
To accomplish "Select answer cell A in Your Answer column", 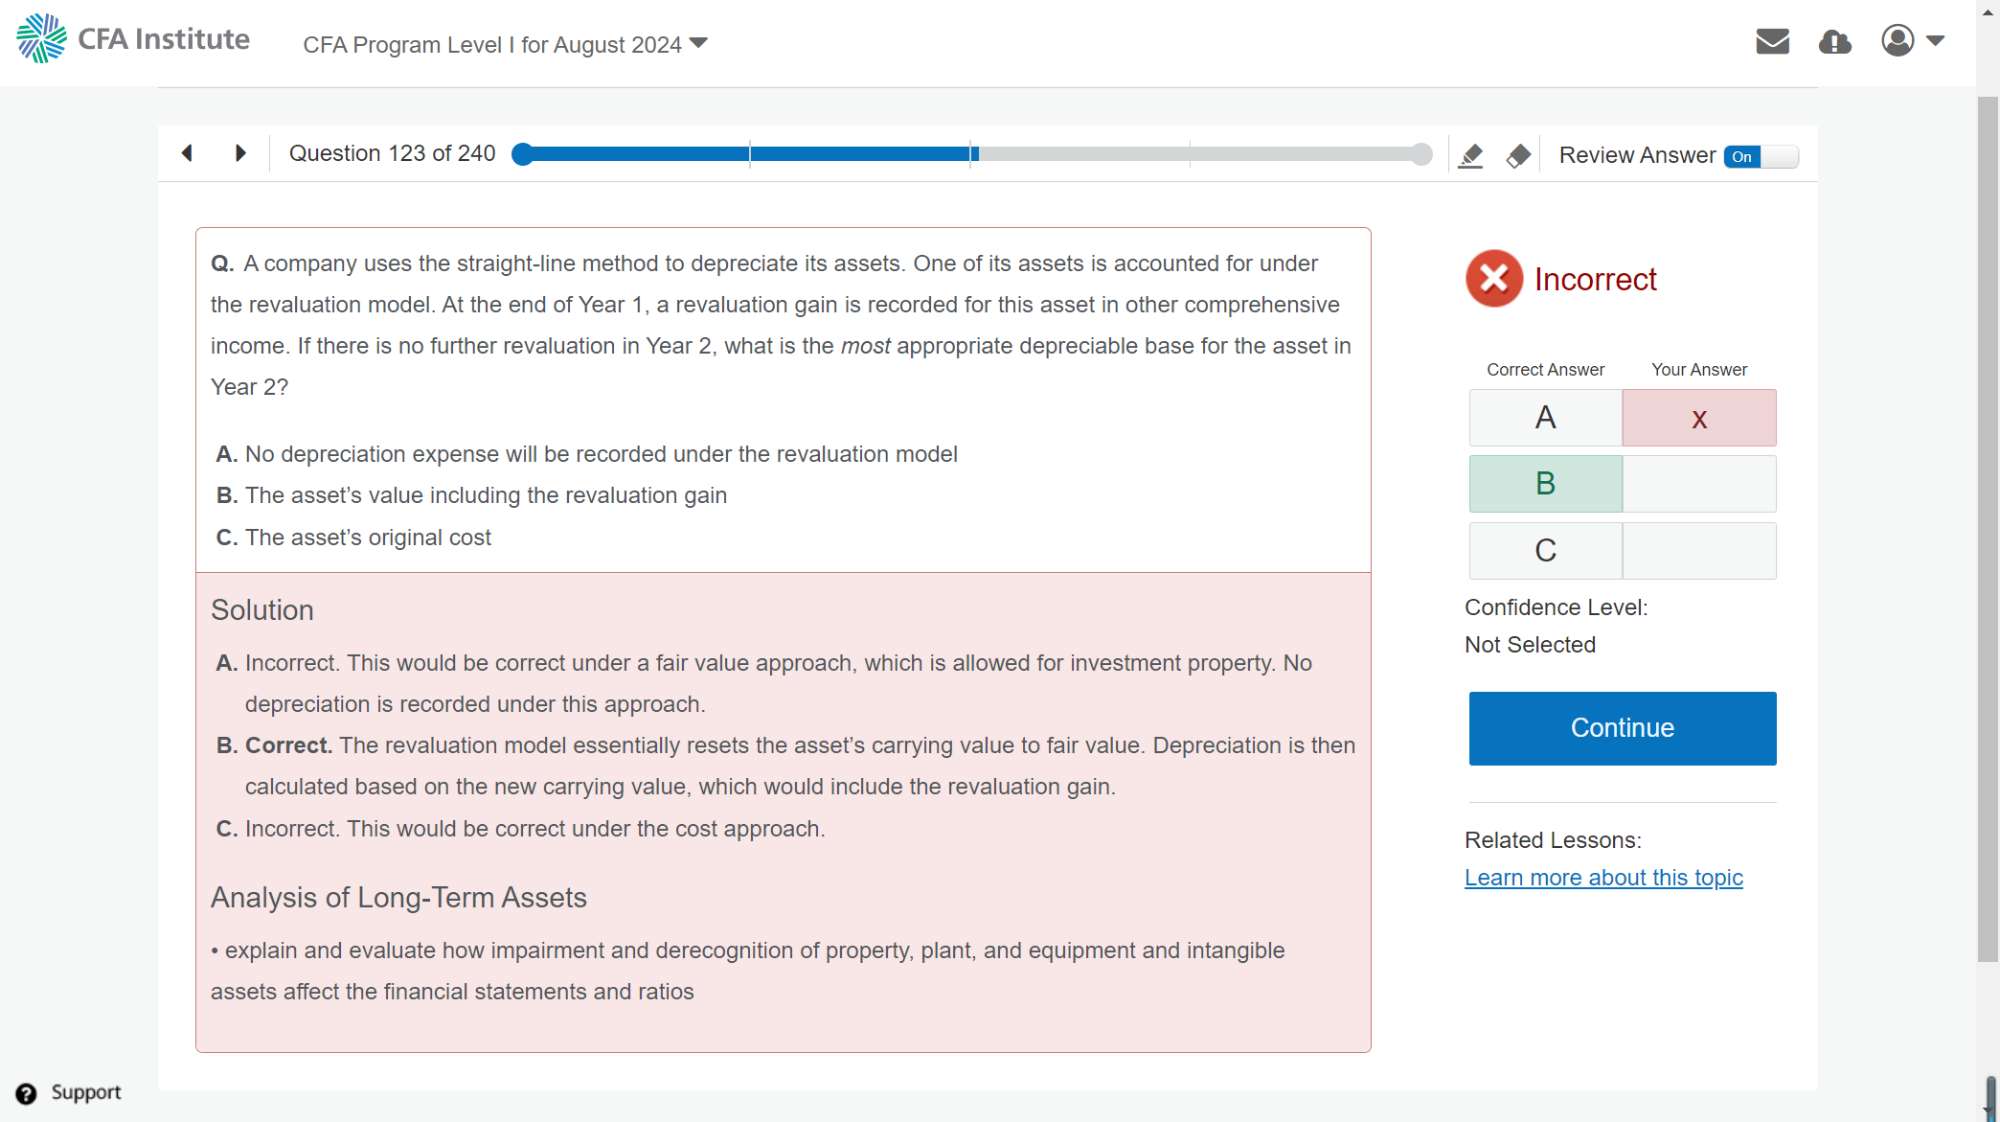I will click(1698, 418).
